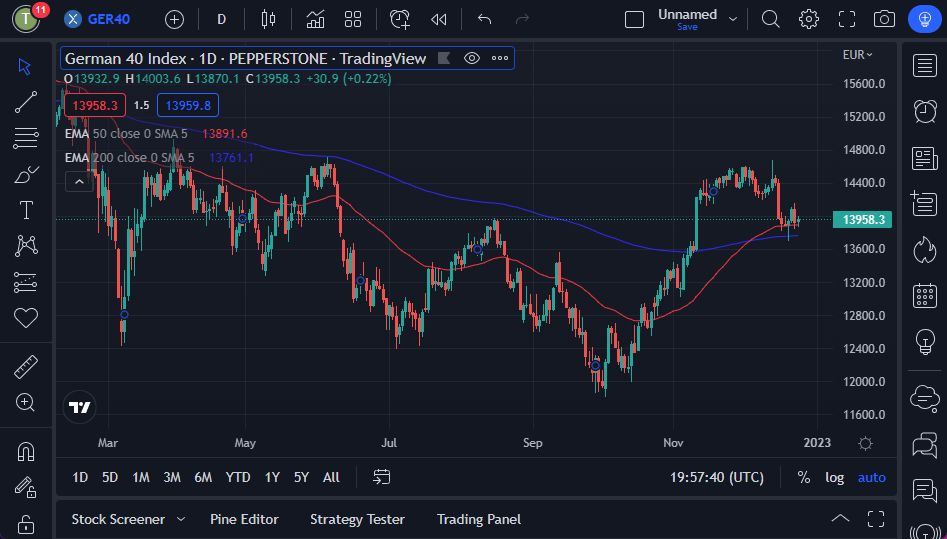Toggle chart legend visibility eye icon
947x539 pixels.
[472, 58]
